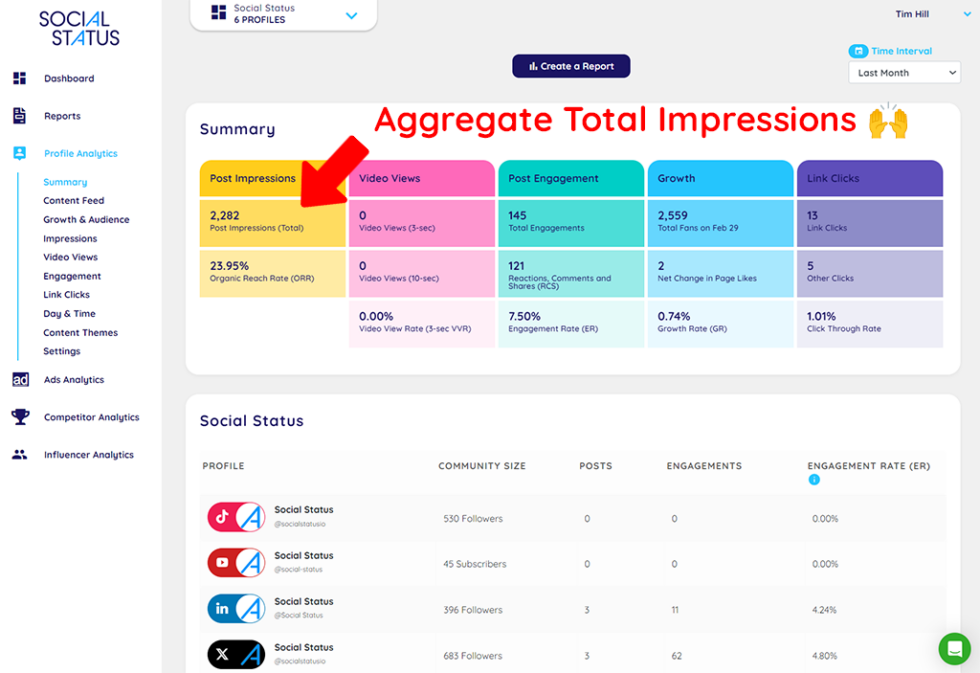Open the Engagement Rate info tooltip icon
Viewport: 980px width, 673px height.
pos(815,478)
